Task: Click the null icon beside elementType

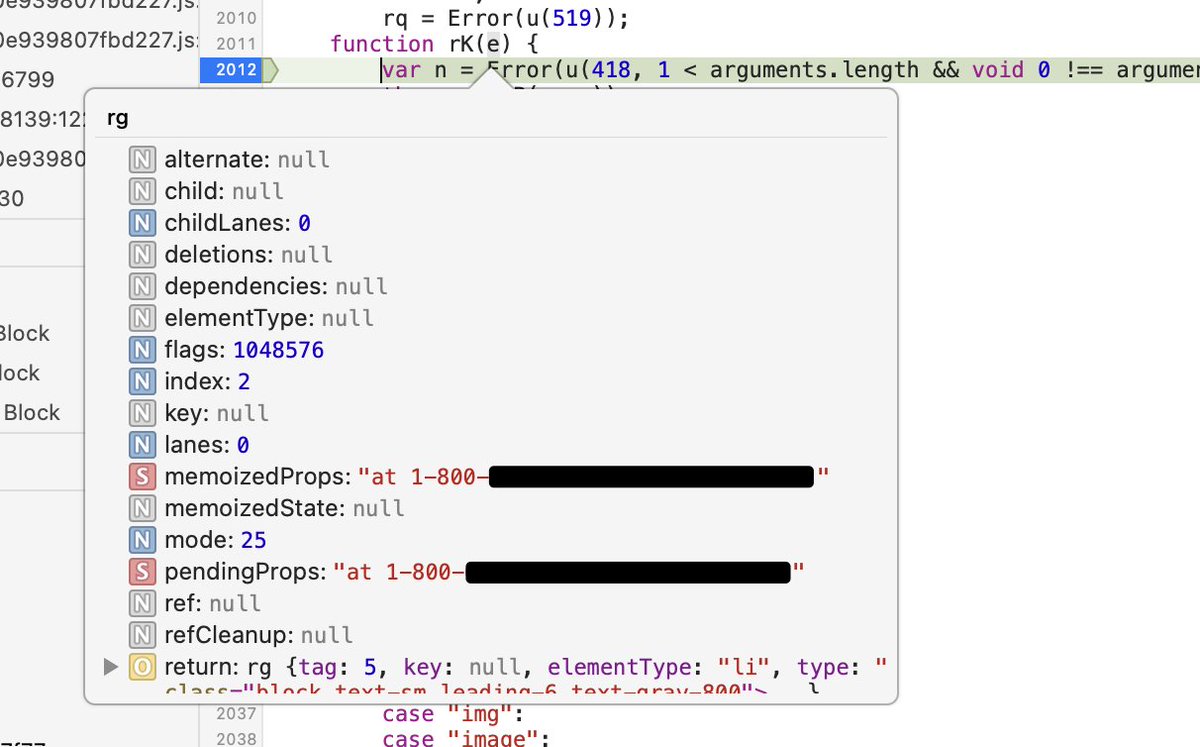Action: tap(143, 318)
